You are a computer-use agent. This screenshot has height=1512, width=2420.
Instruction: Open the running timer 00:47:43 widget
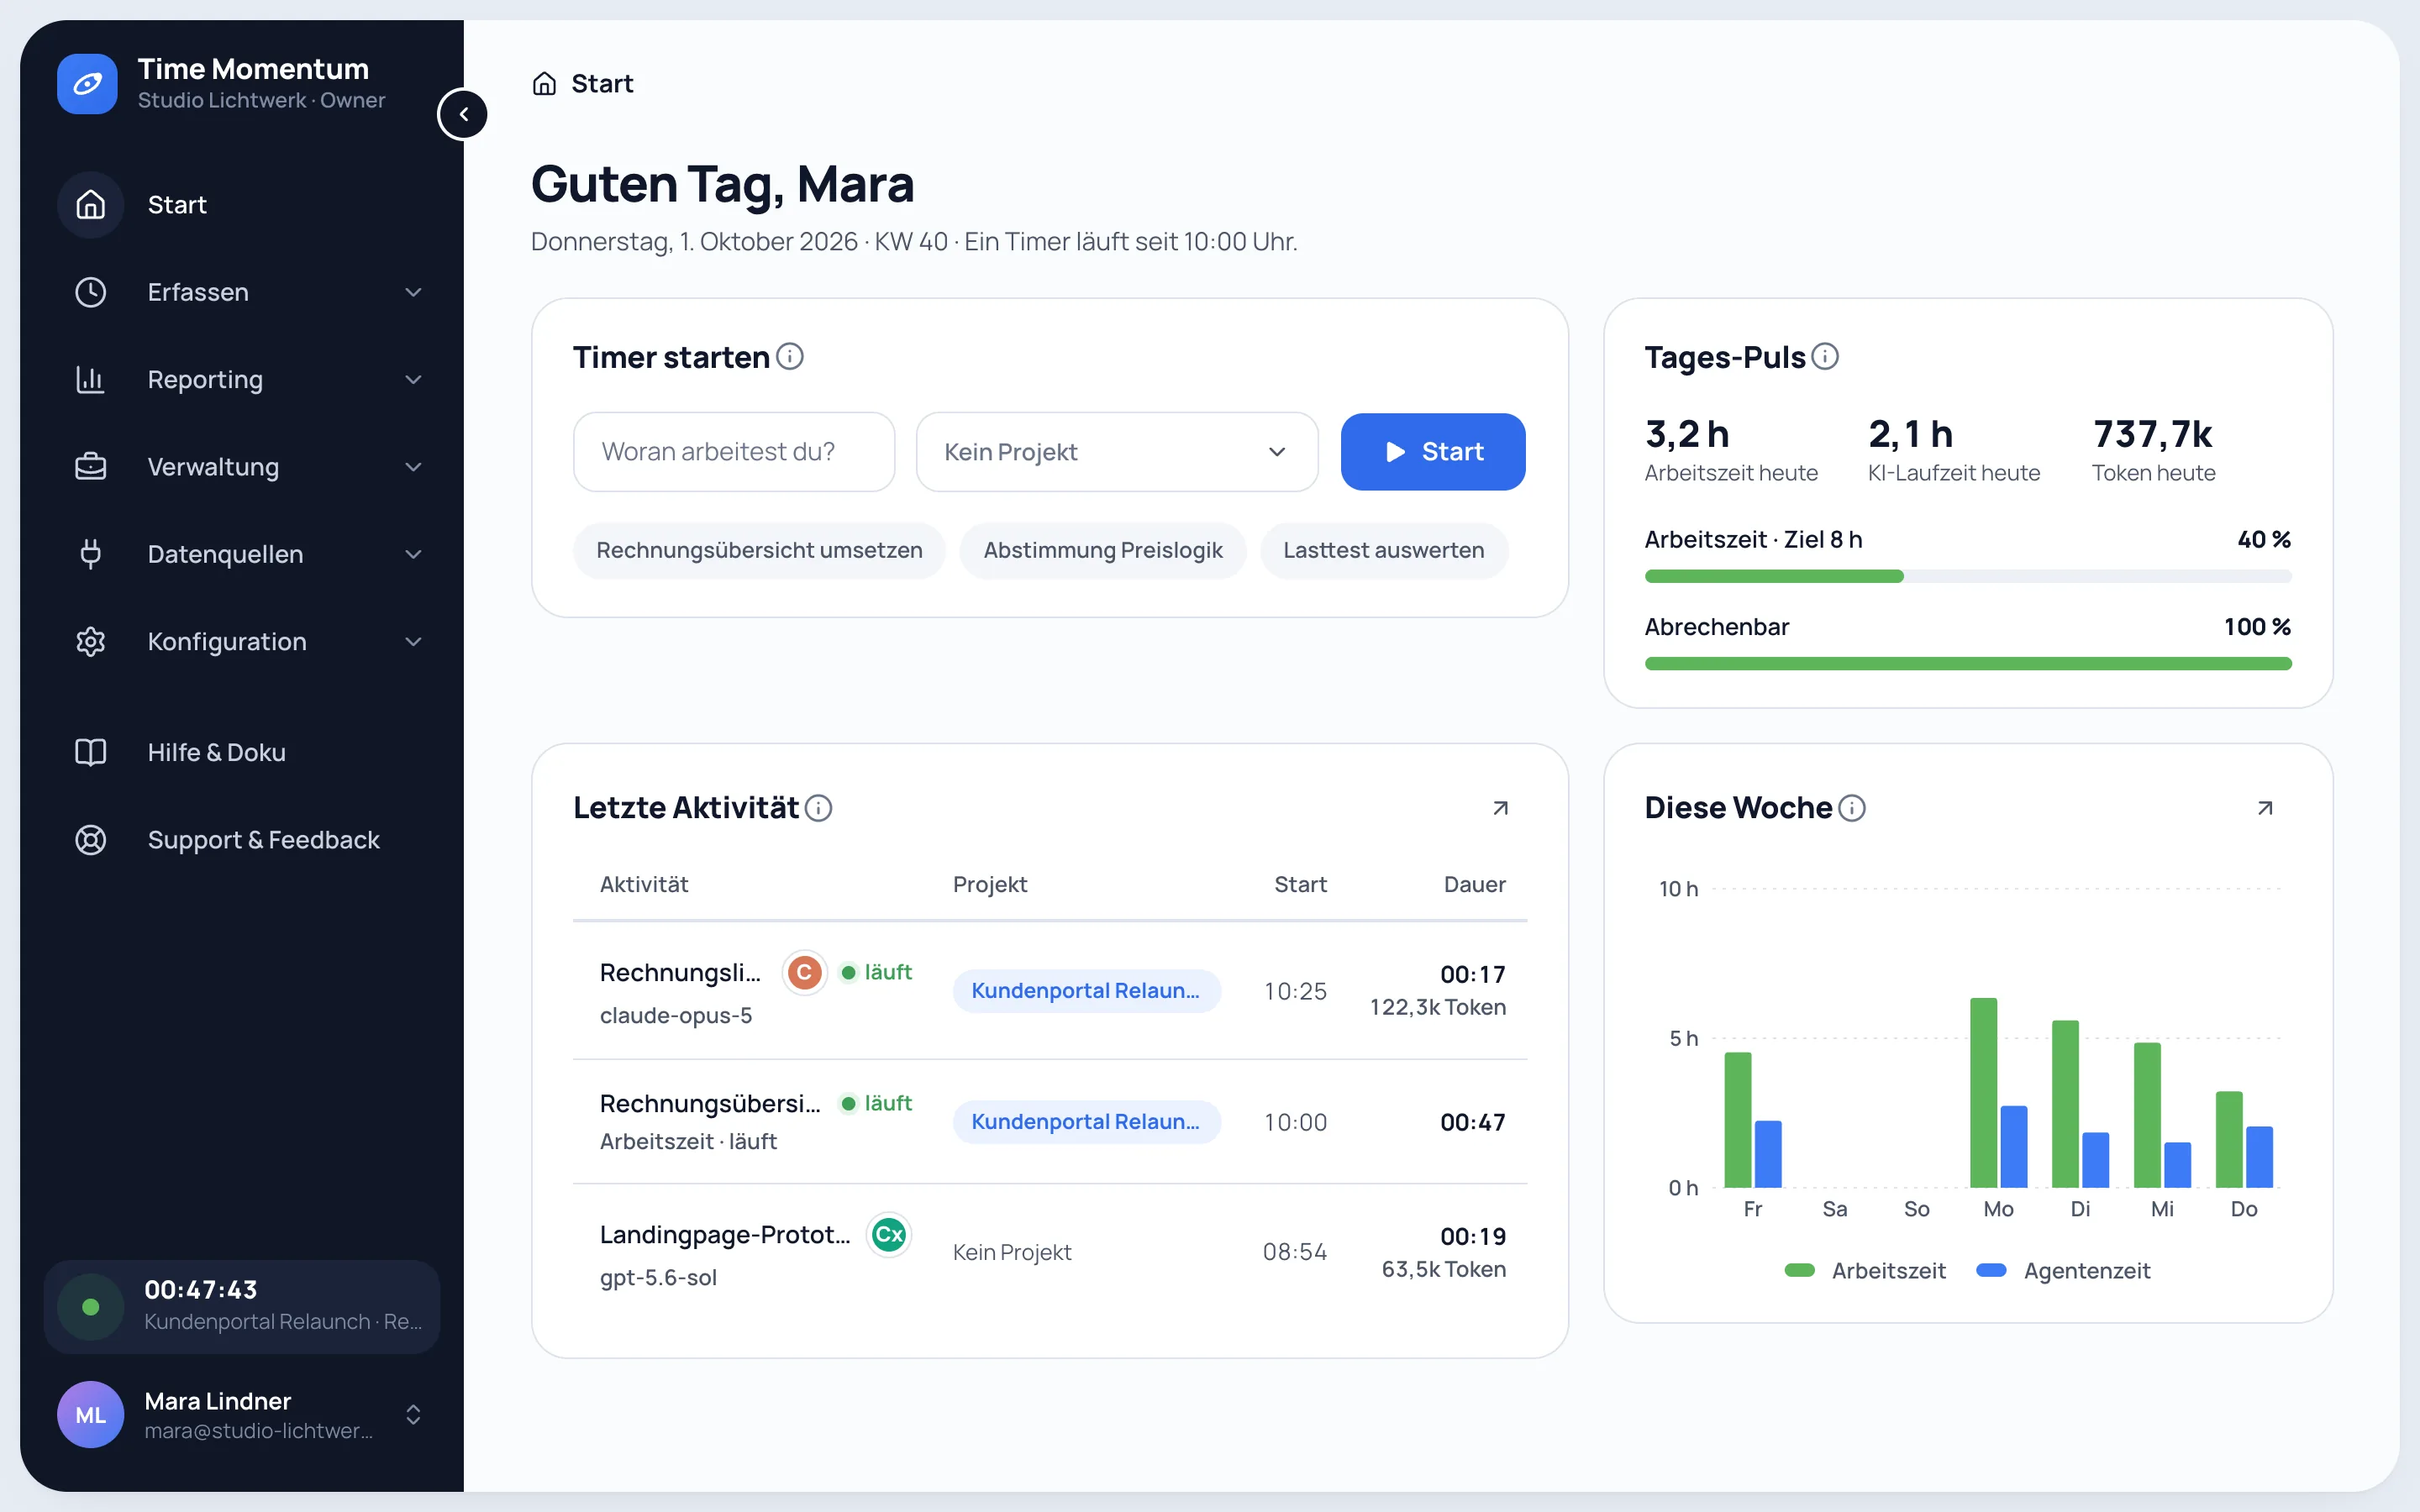pyautogui.click(x=242, y=1306)
